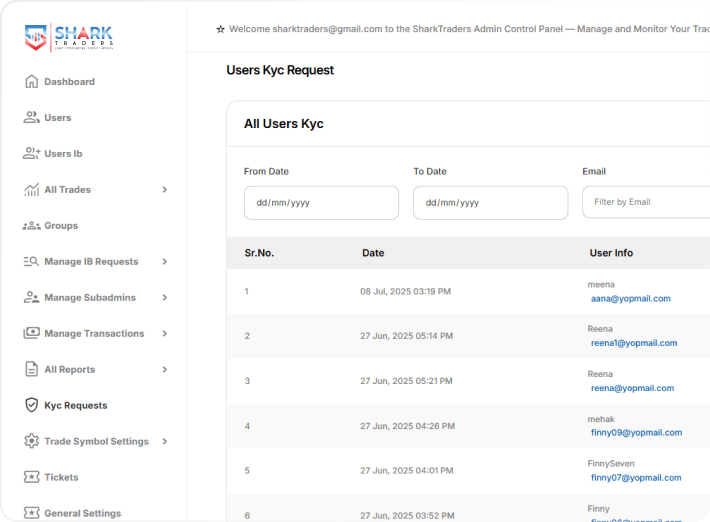710x522 pixels.
Task: Open the Tickets menu item
Action: click(x=61, y=477)
